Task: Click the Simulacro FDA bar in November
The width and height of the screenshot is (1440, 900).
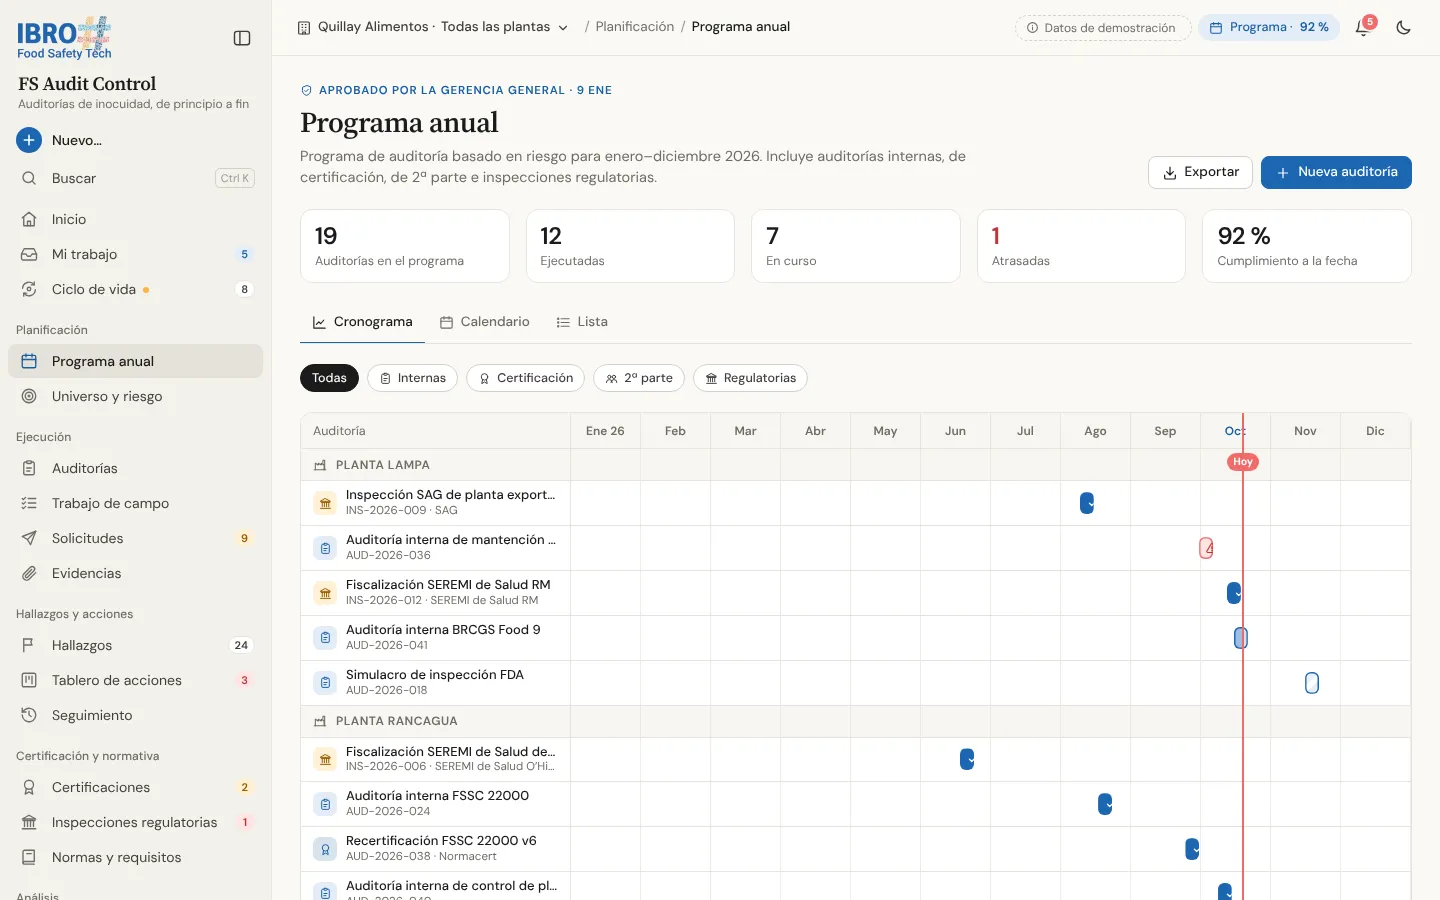Action: [1312, 683]
